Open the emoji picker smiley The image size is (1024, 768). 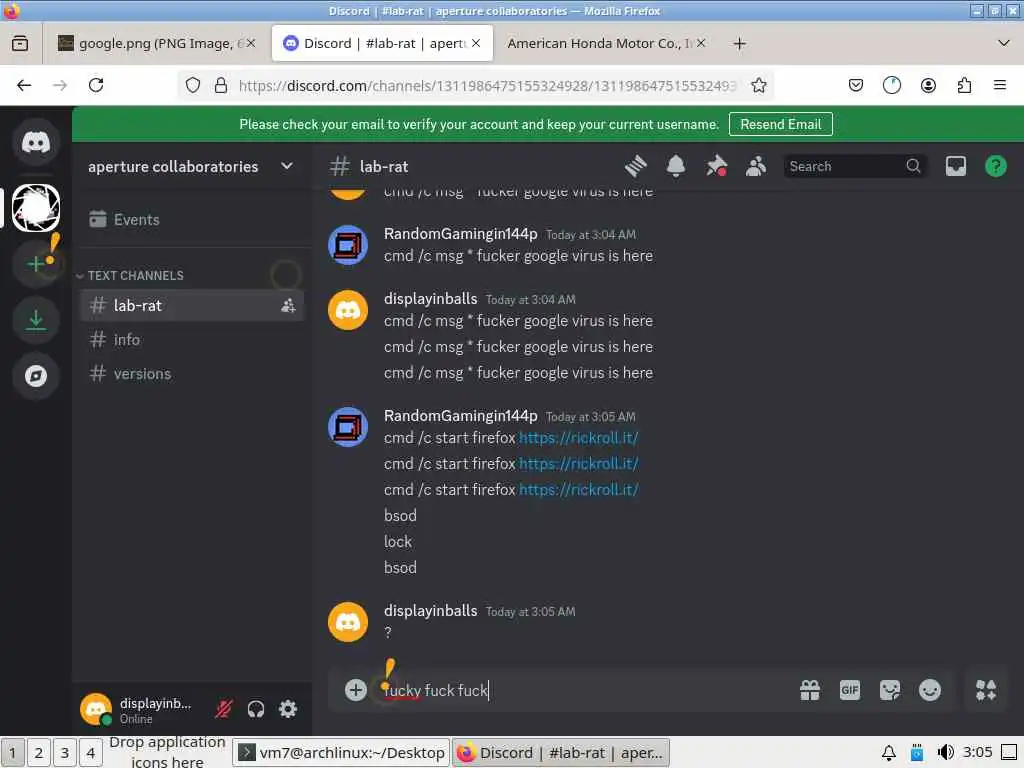(x=930, y=690)
